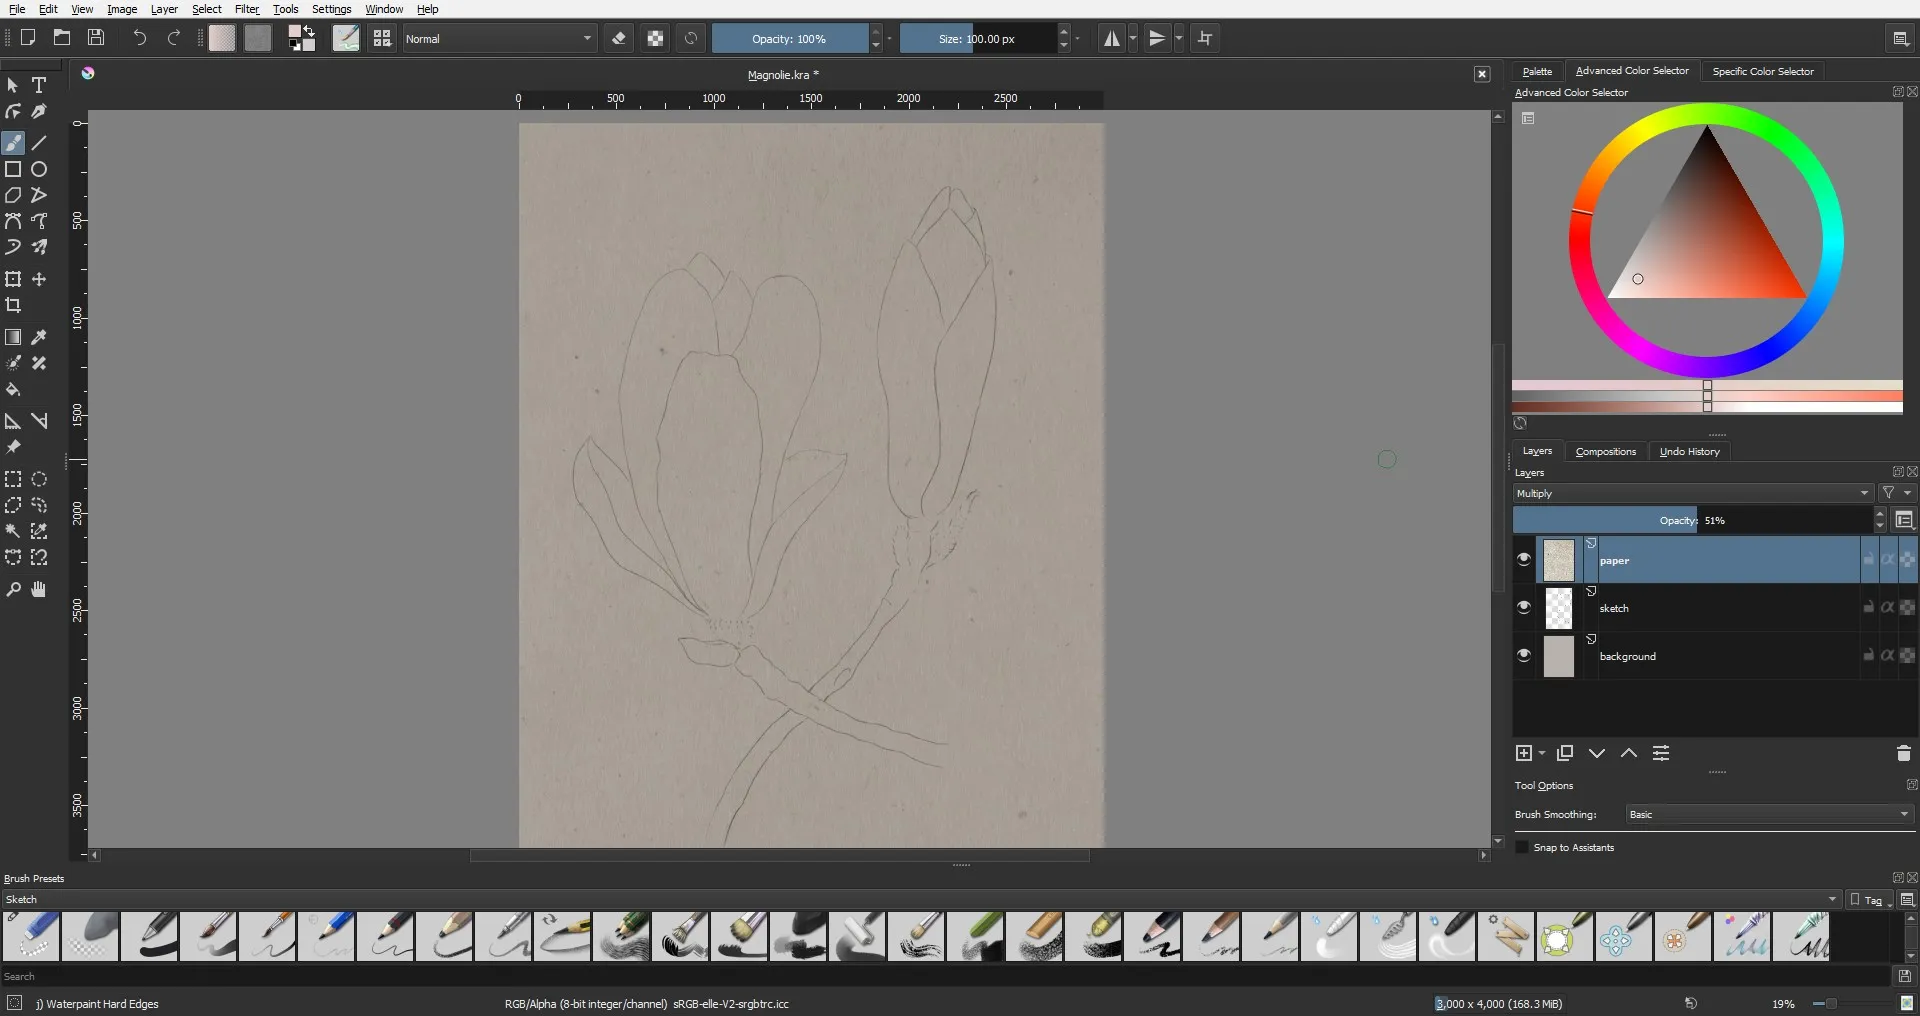
Task: Click the Undo arrow icon
Action: tap(140, 39)
